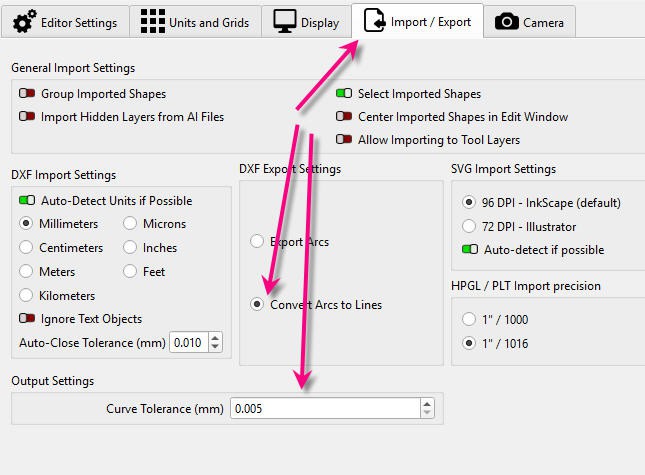Choose the Centimeters radio button

coord(27,248)
